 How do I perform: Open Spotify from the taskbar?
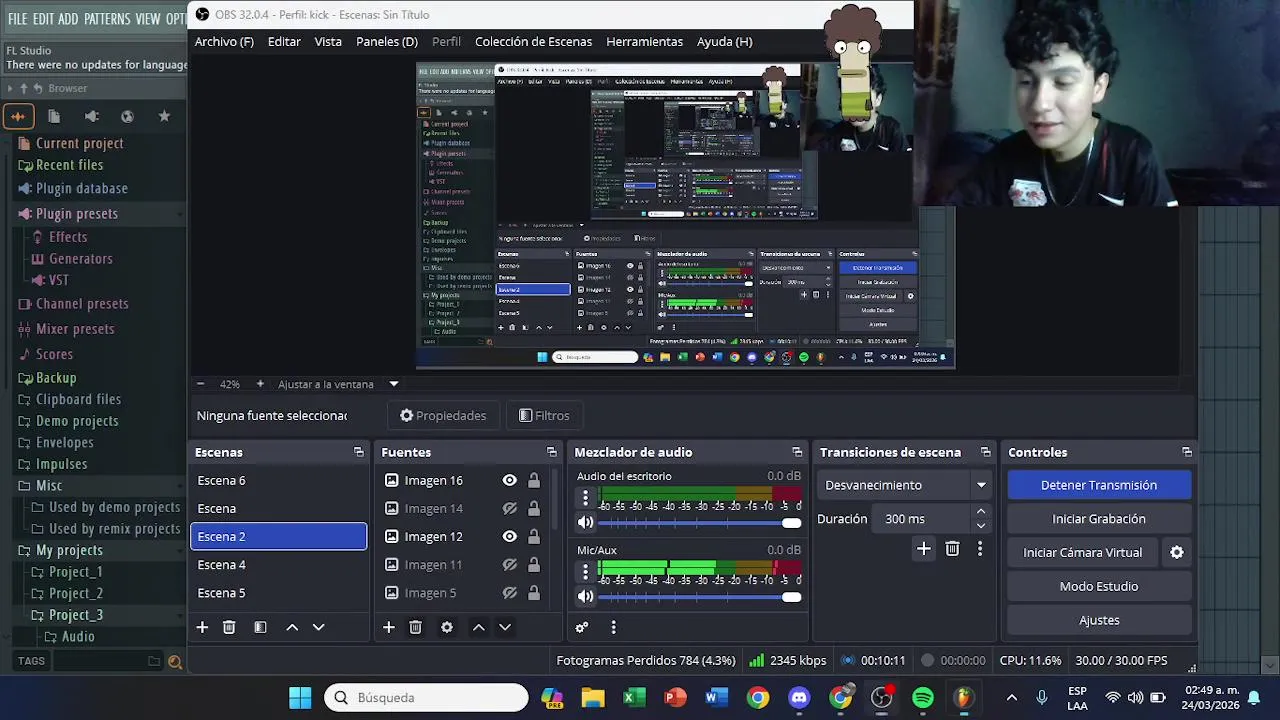pos(922,698)
